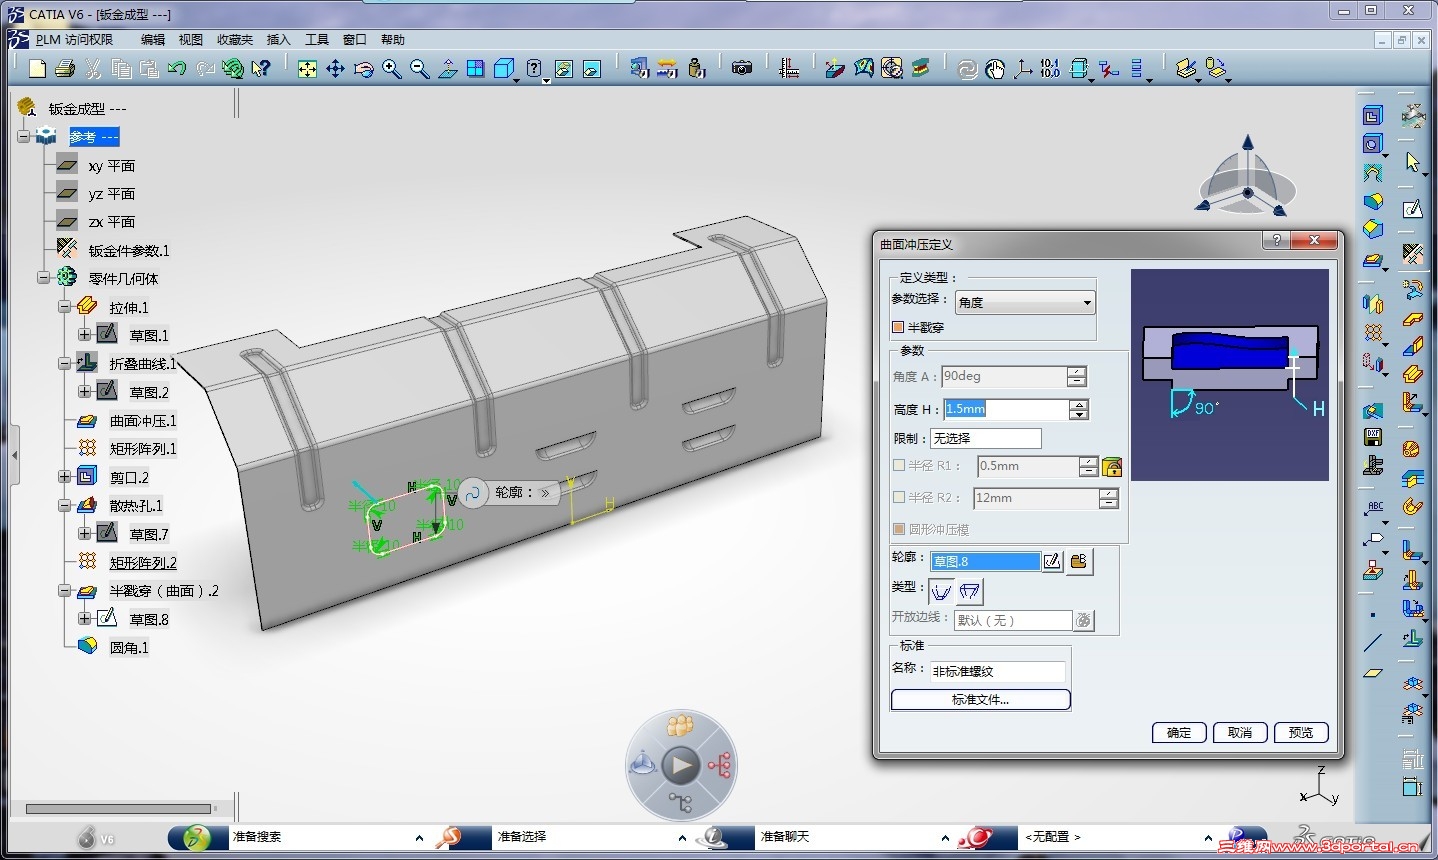Toggle the 半径 R2 checkbox
Viewport: 1438px width, 860px height.
tap(898, 497)
